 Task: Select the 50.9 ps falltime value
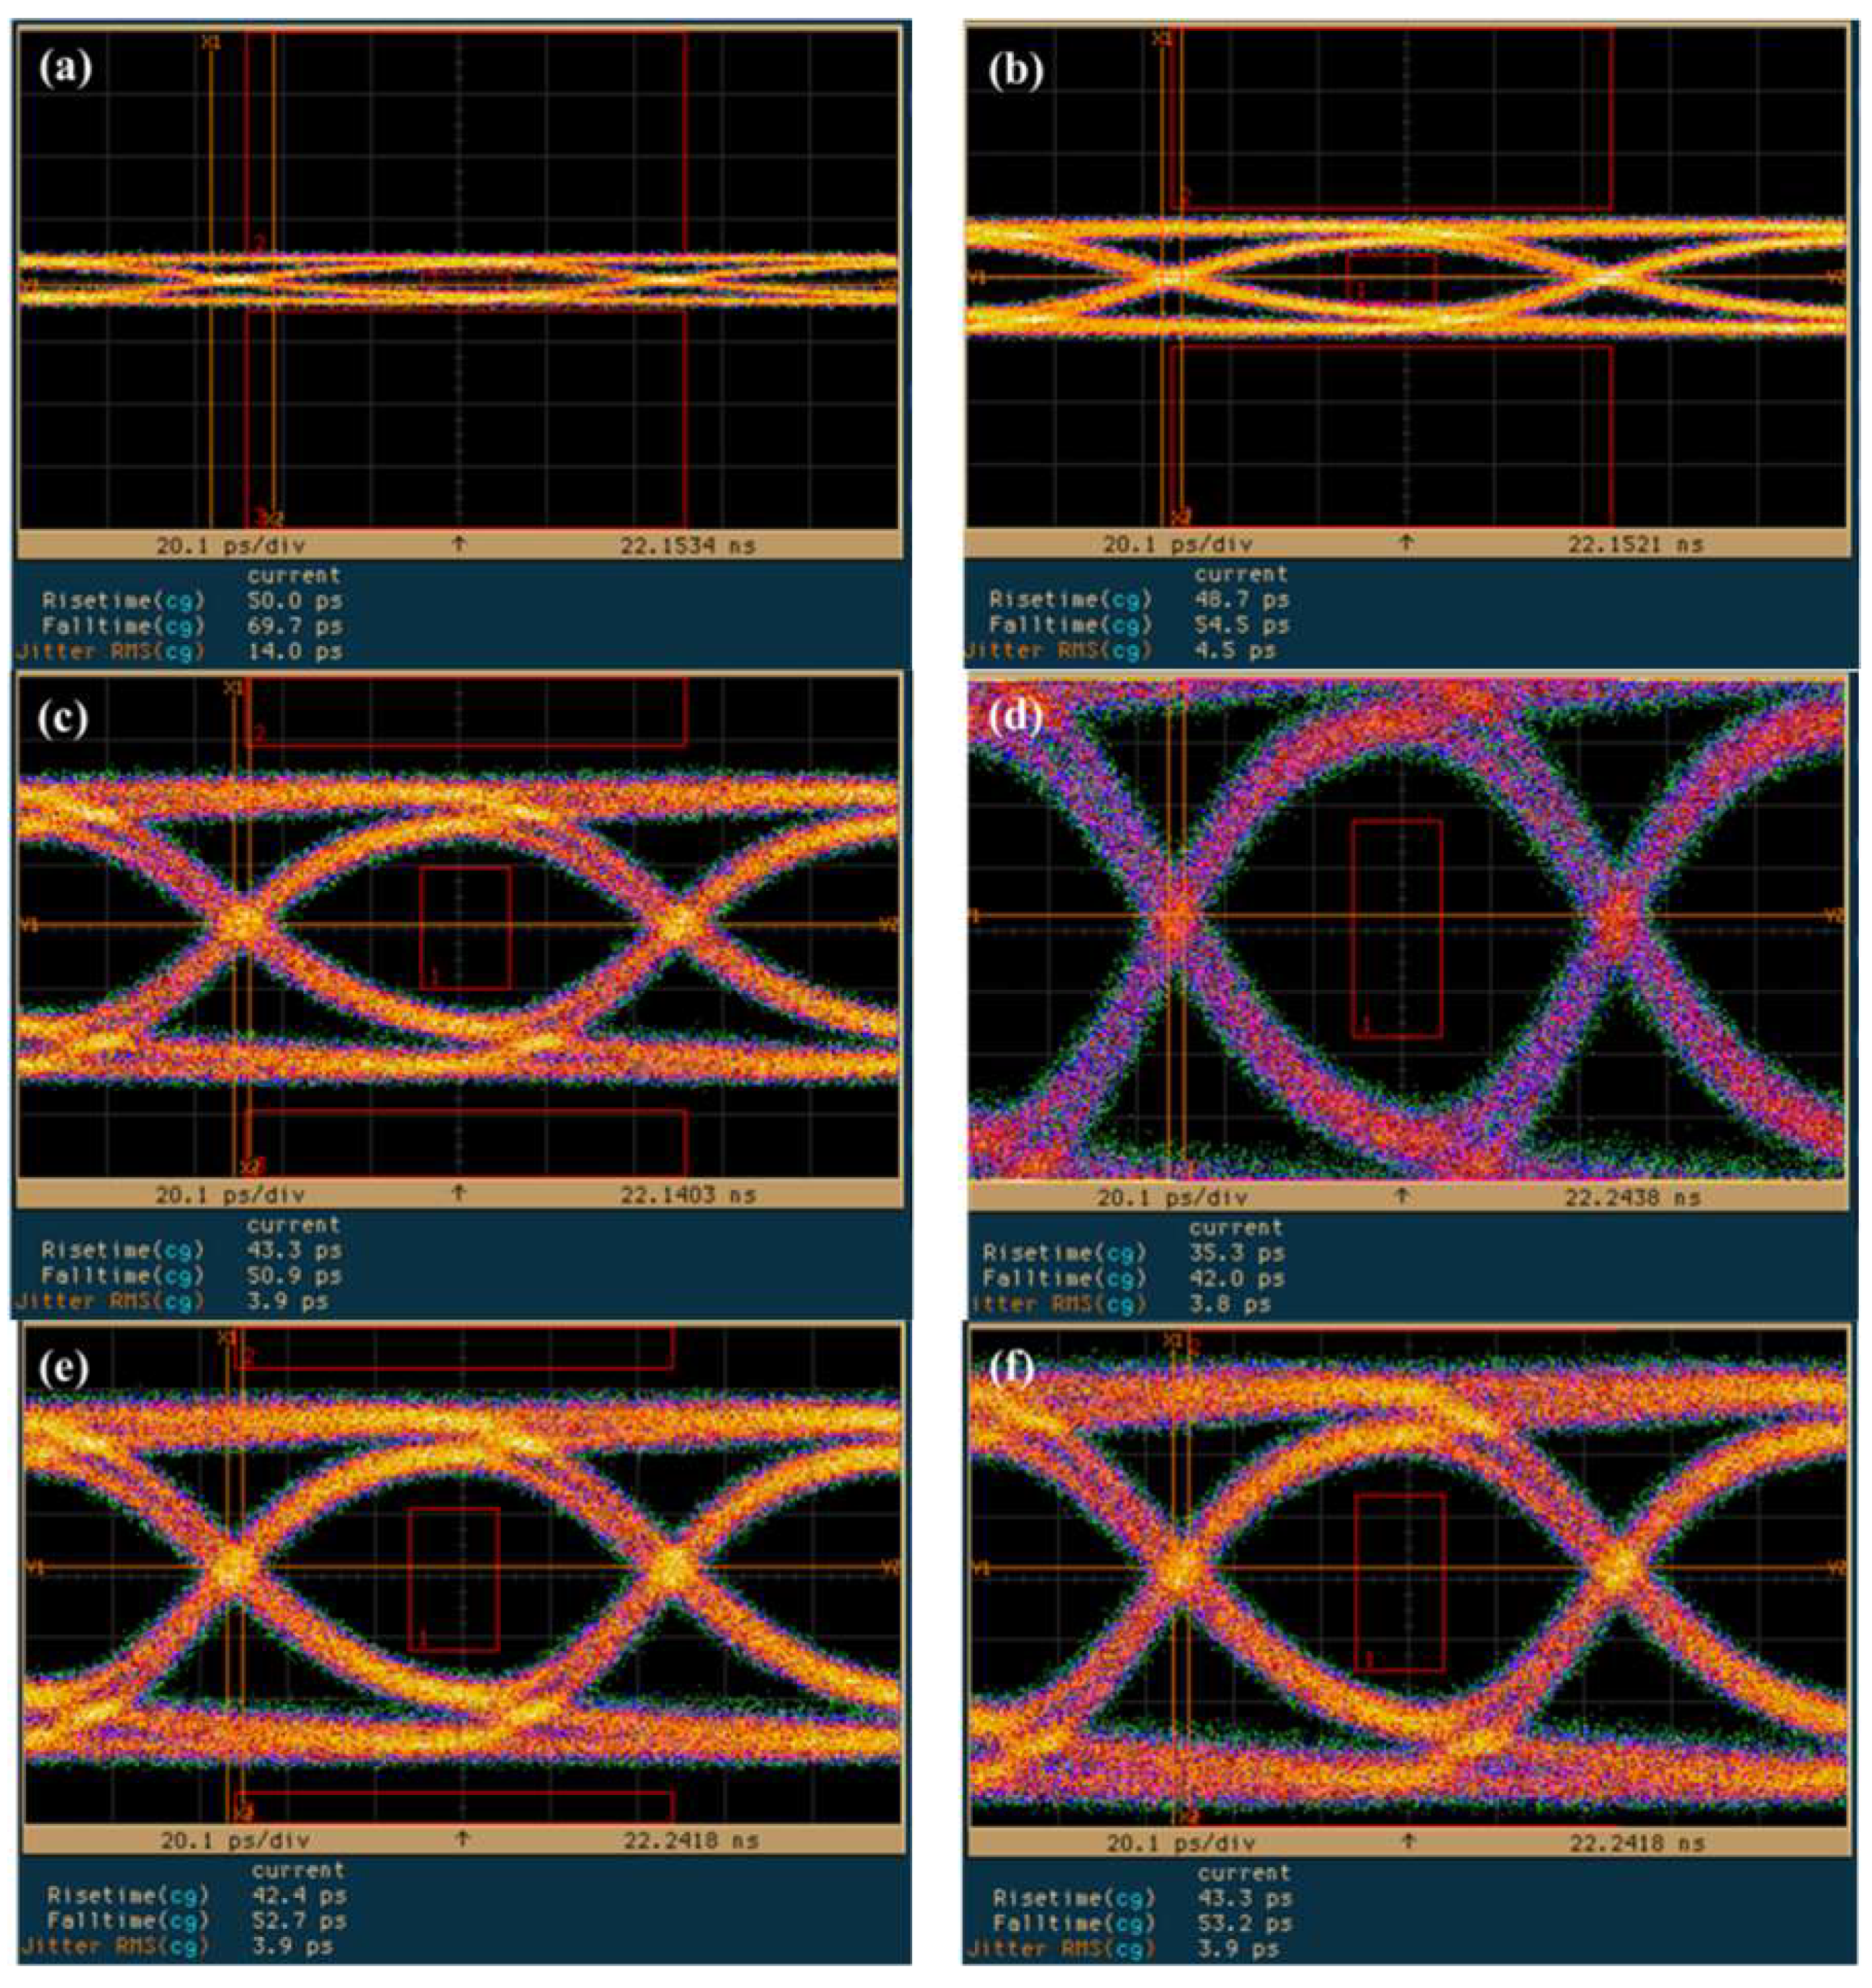tap(294, 1276)
